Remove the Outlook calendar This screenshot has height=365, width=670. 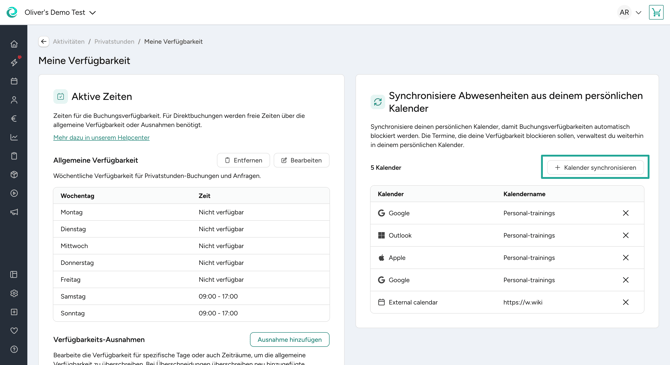[x=626, y=235]
